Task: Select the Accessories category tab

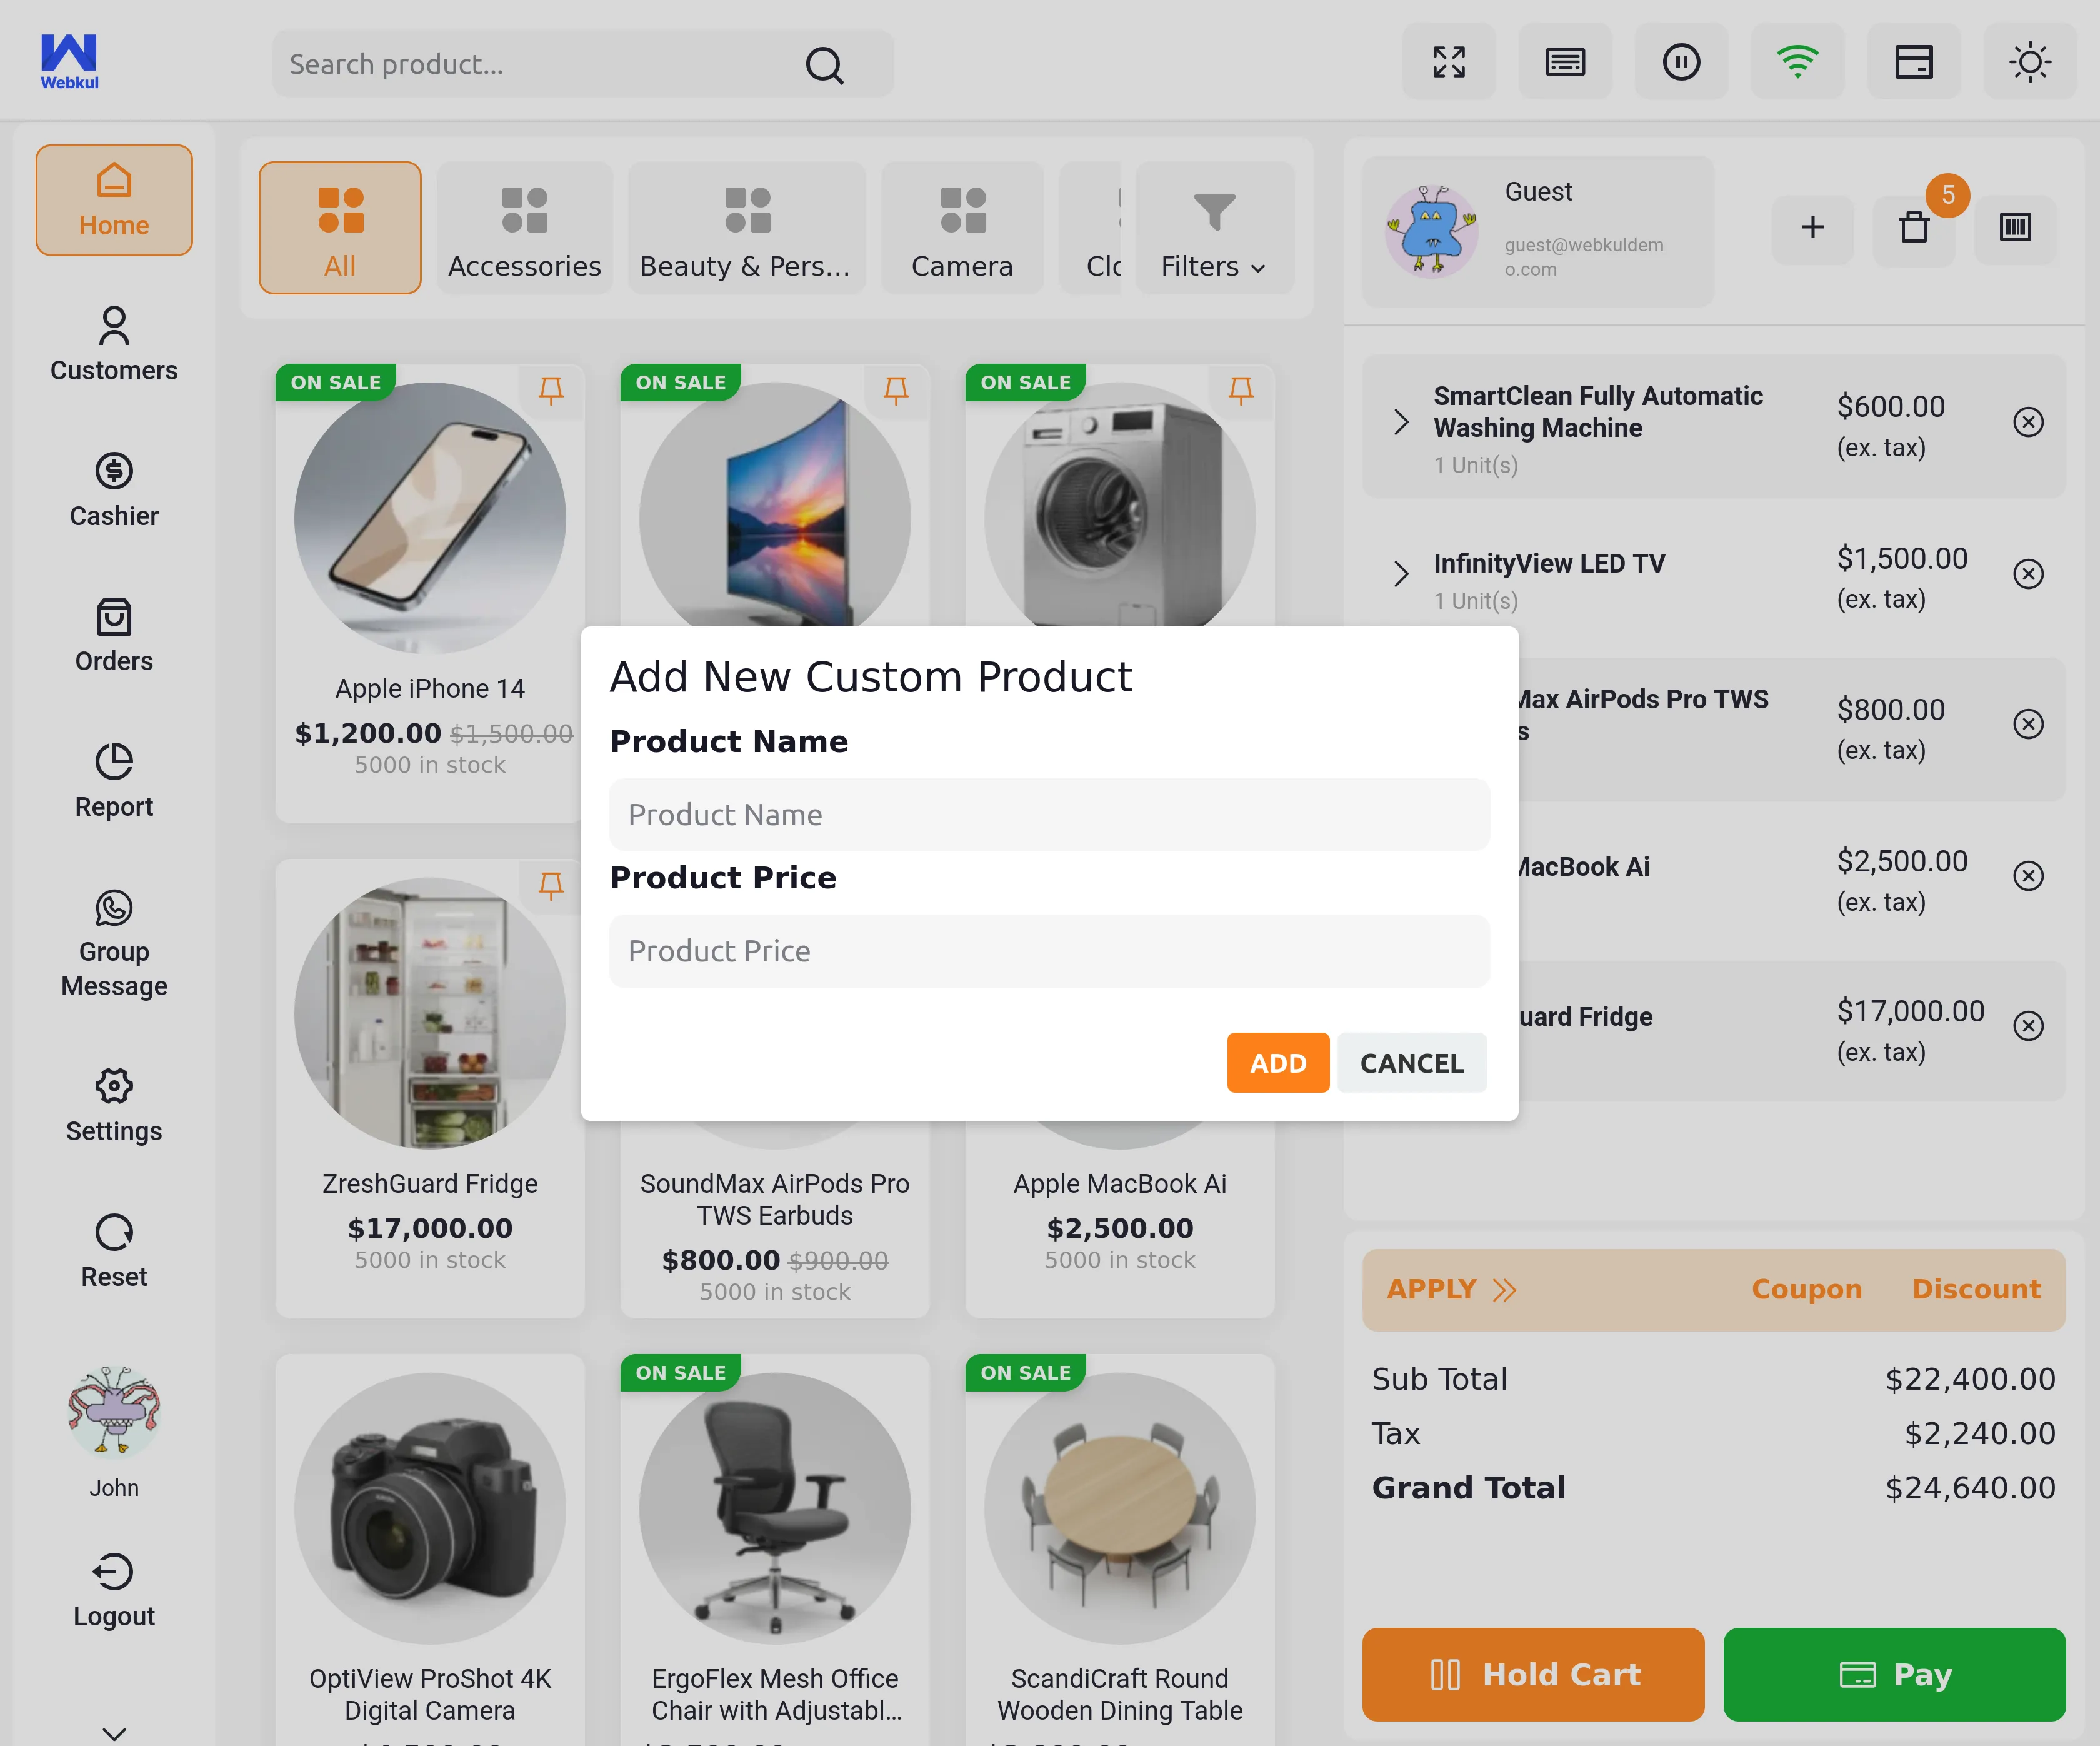Action: coord(525,228)
